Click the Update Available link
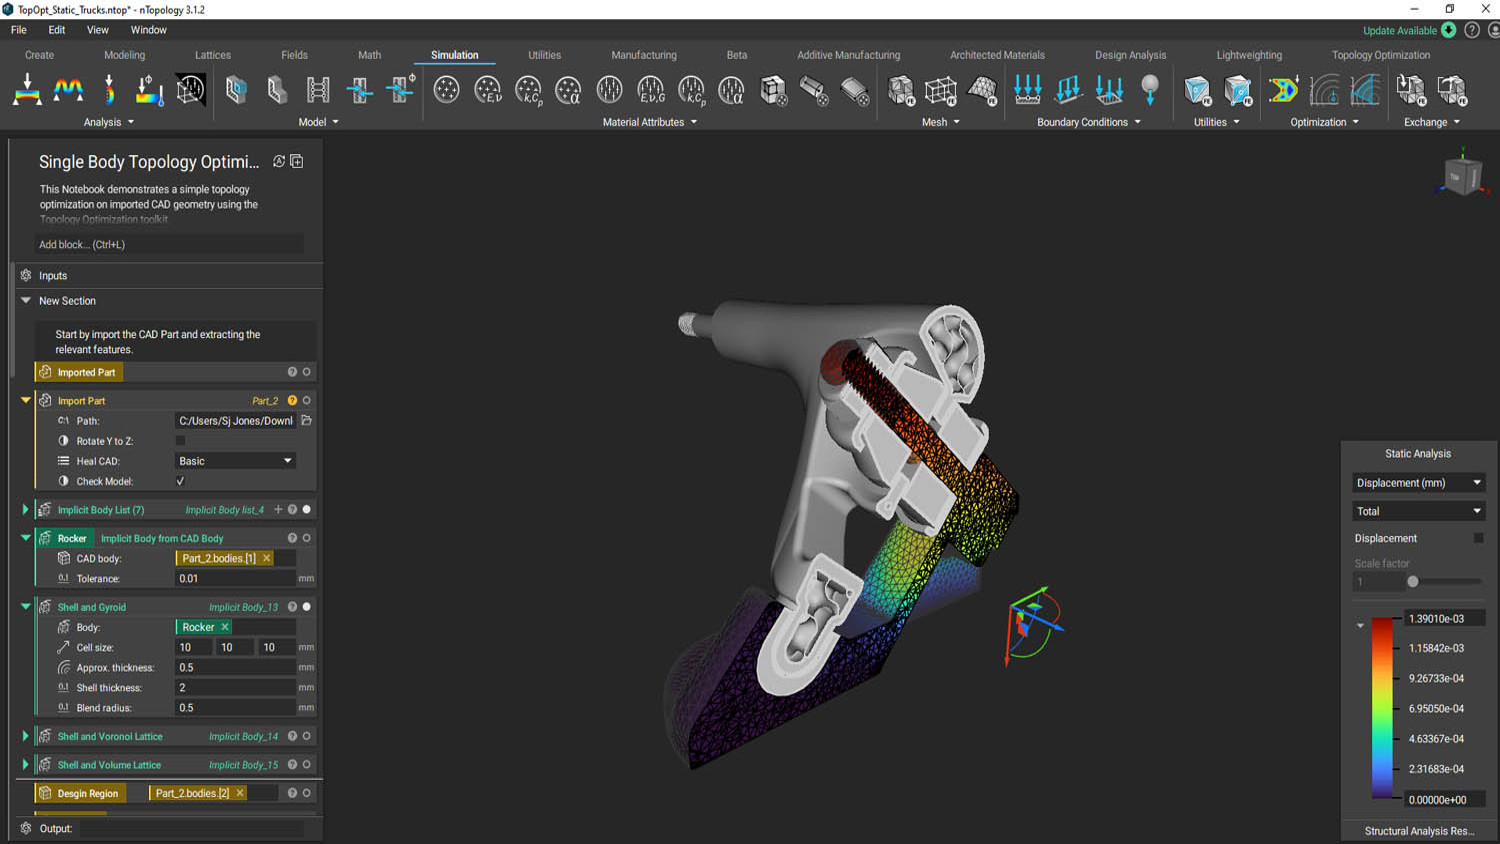Image resolution: width=1500 pixels, height=844 pixels. coord(1399,31)
